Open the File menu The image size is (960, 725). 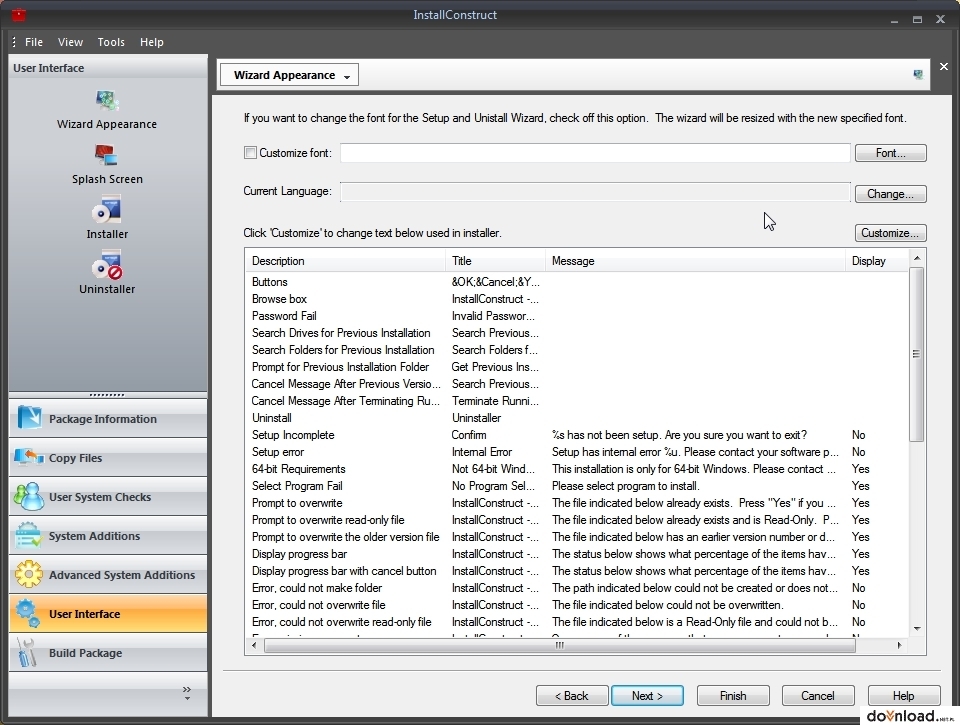[x=34, y=42]
